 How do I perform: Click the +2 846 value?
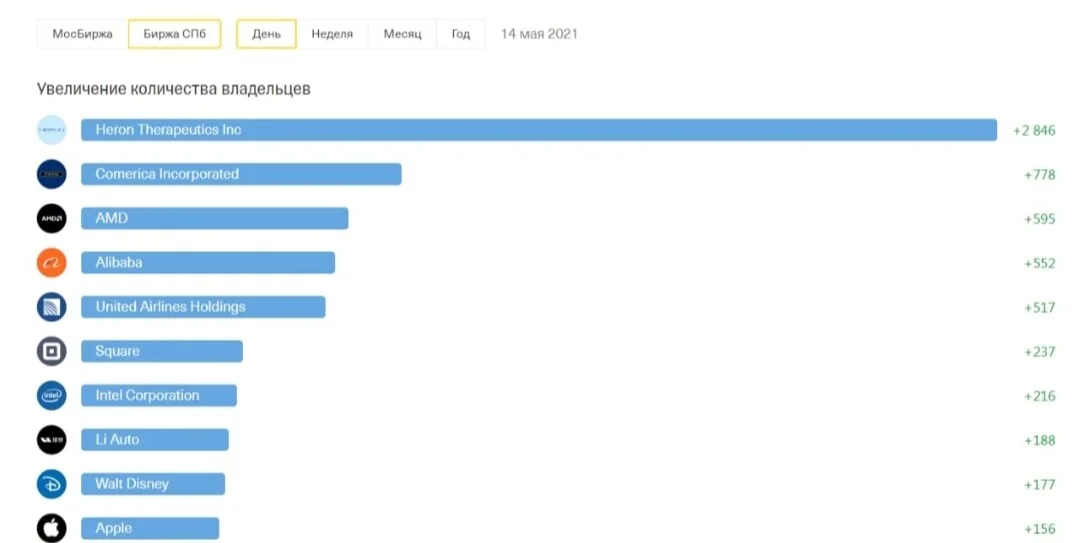(x=1034, y=130)
